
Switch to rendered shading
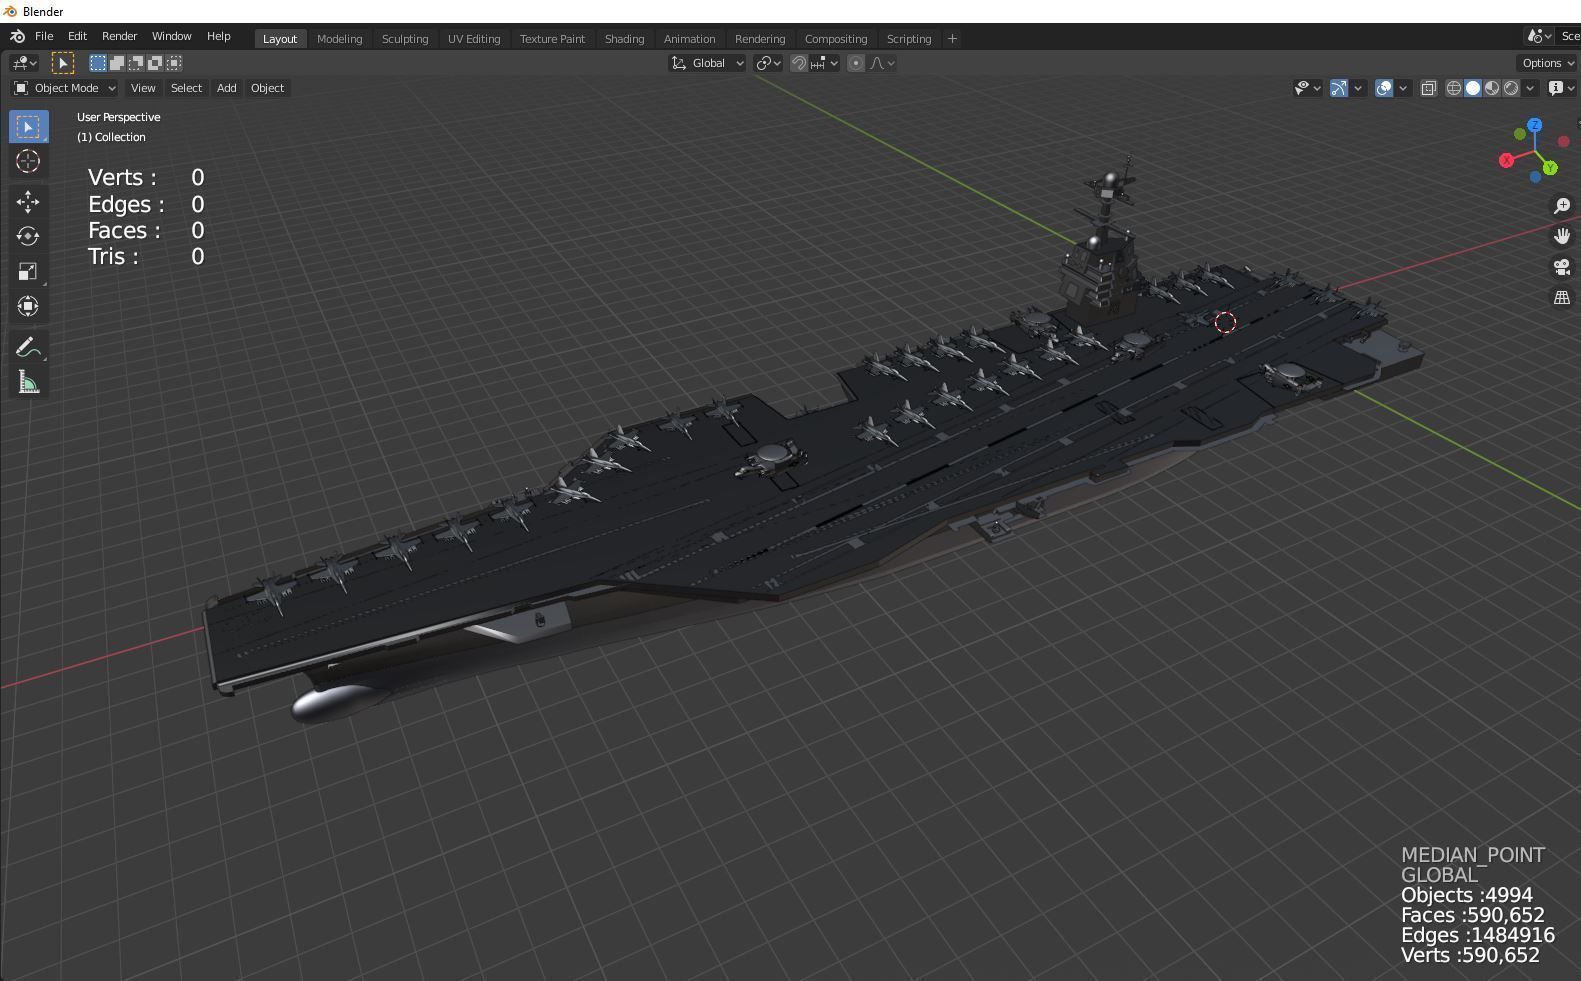(x=1511, y=88)
